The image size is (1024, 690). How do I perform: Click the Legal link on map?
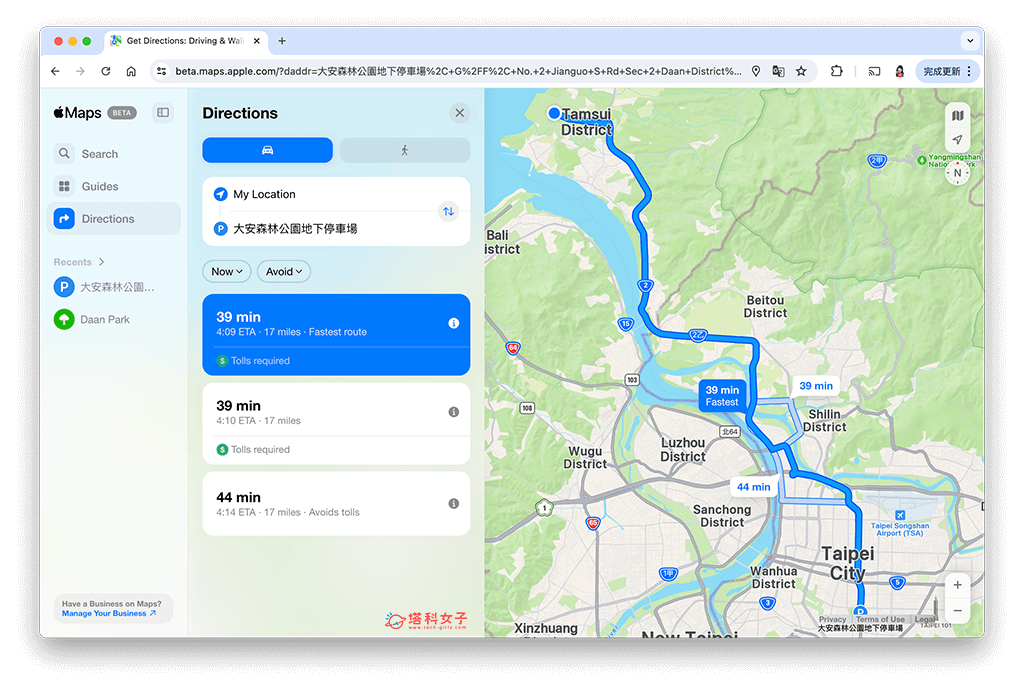925,619
